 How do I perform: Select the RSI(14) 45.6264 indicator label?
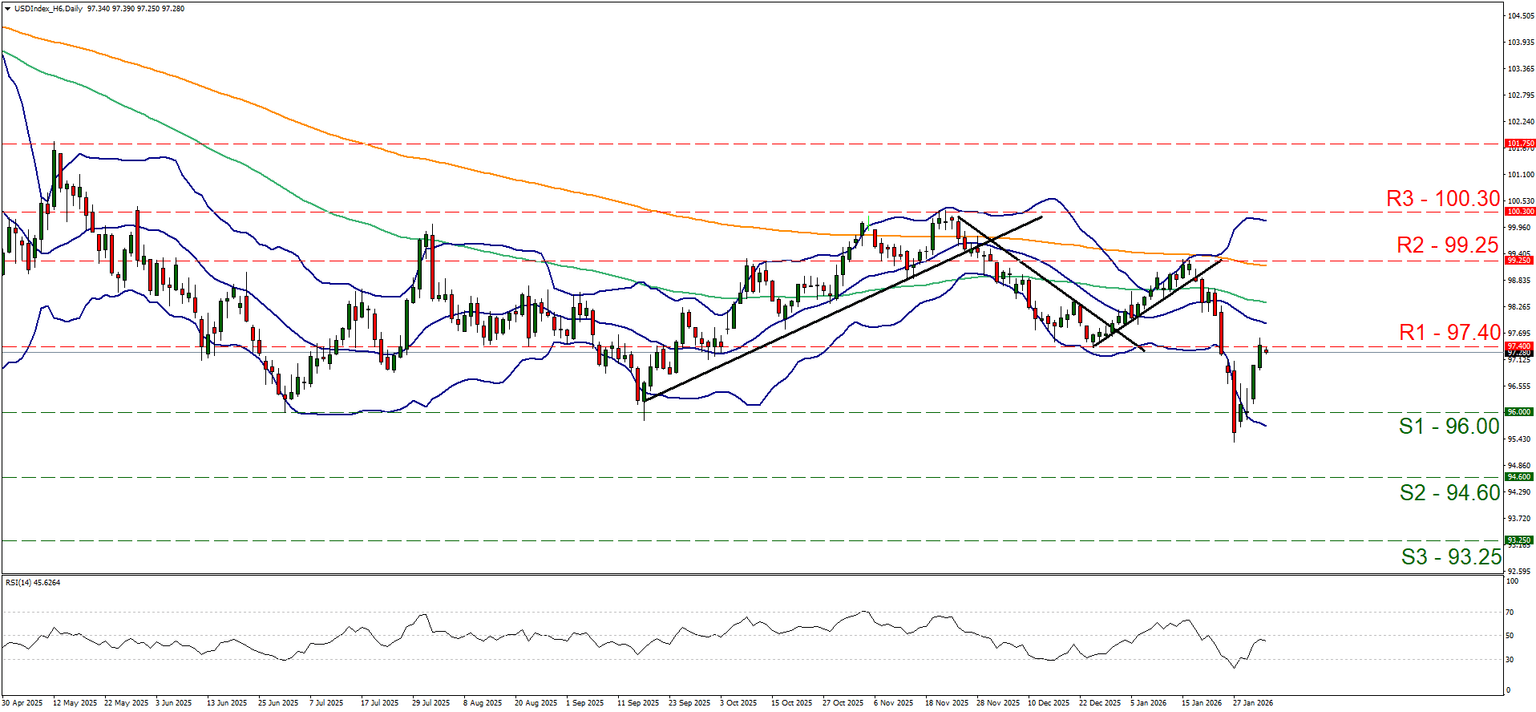coord(32,581)
